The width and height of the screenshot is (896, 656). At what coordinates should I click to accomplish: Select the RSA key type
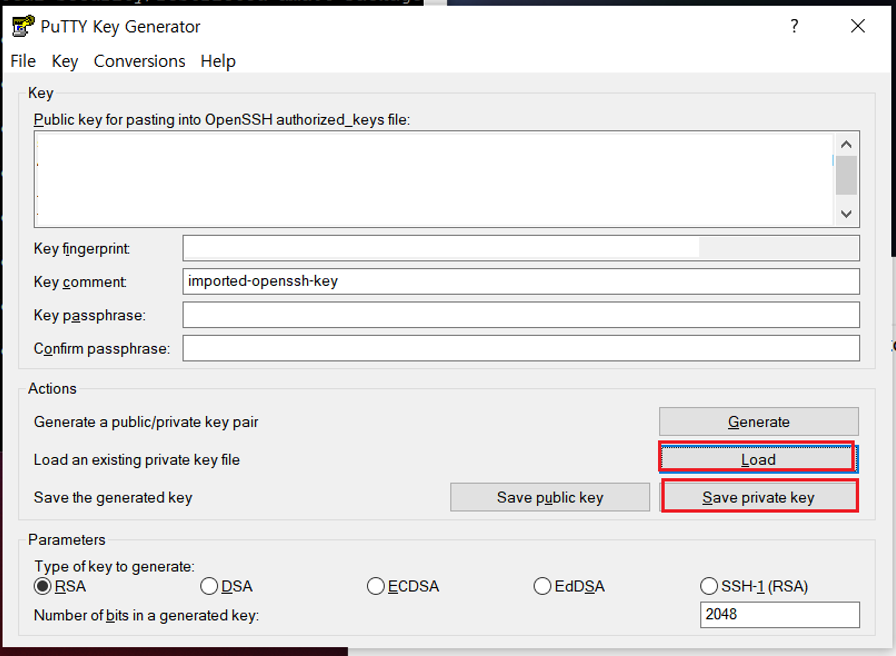tap(60, 586)
